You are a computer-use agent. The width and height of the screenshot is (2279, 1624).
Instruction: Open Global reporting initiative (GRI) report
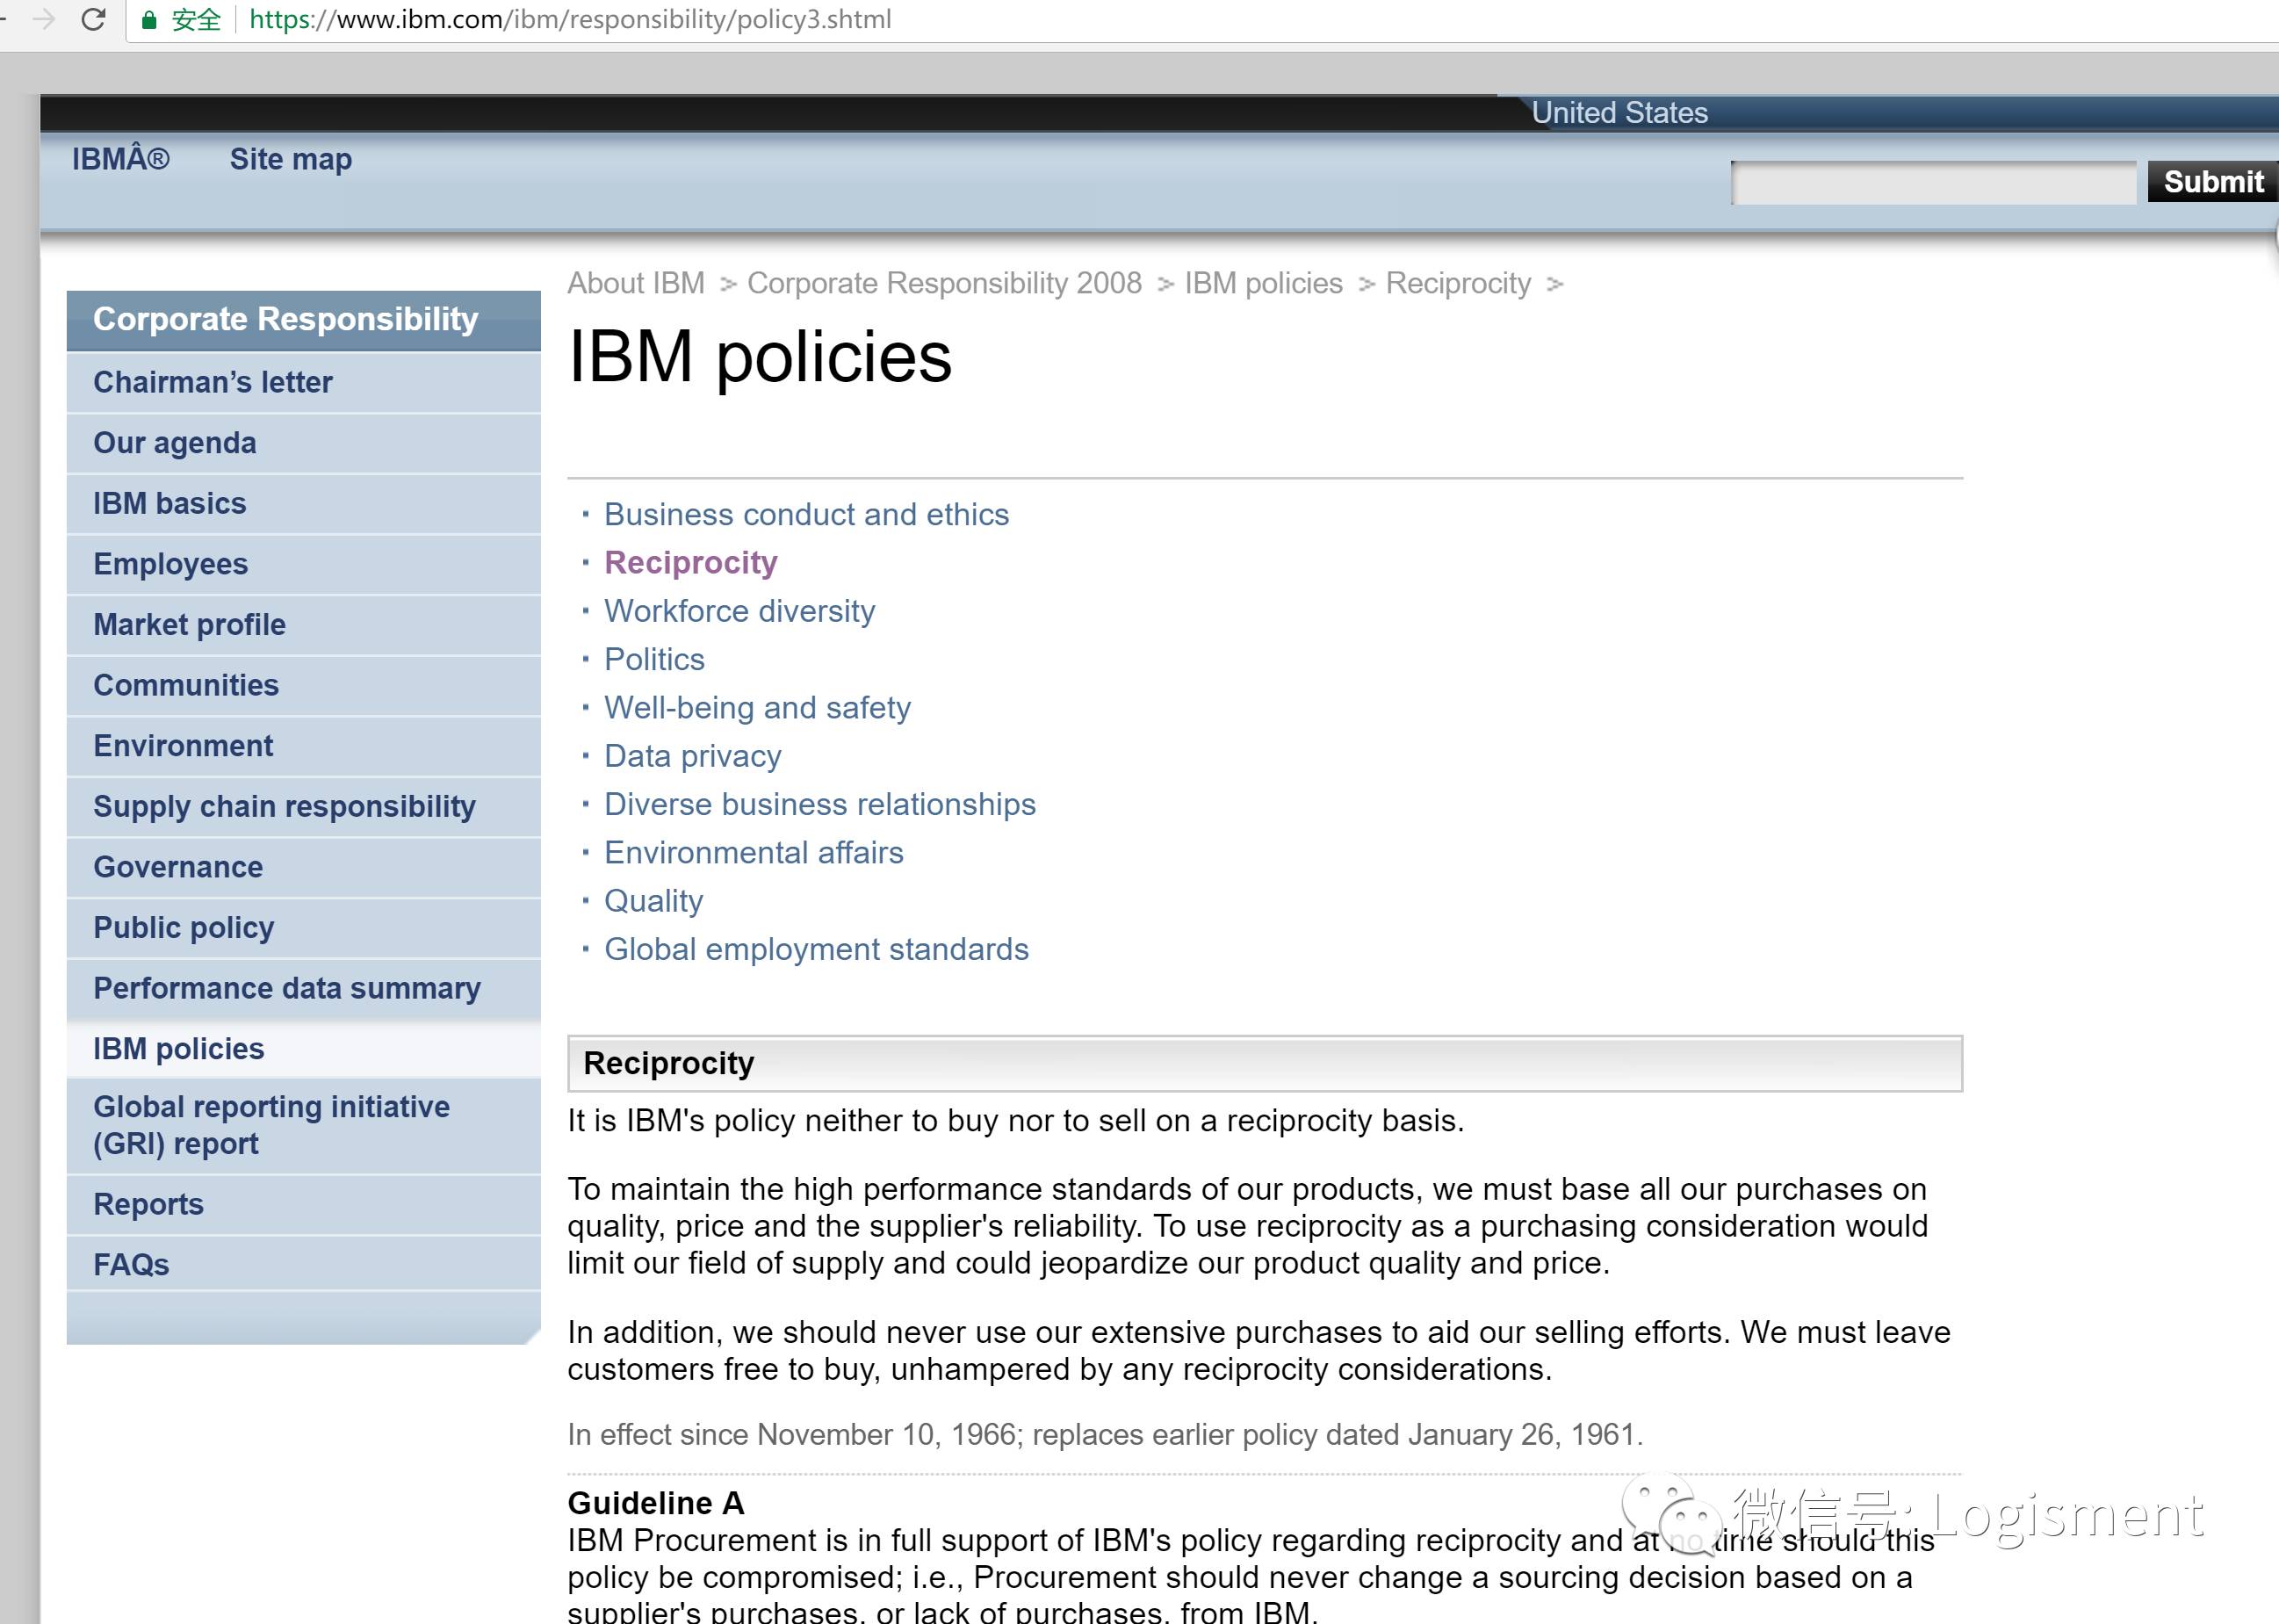pos(304,1125)
